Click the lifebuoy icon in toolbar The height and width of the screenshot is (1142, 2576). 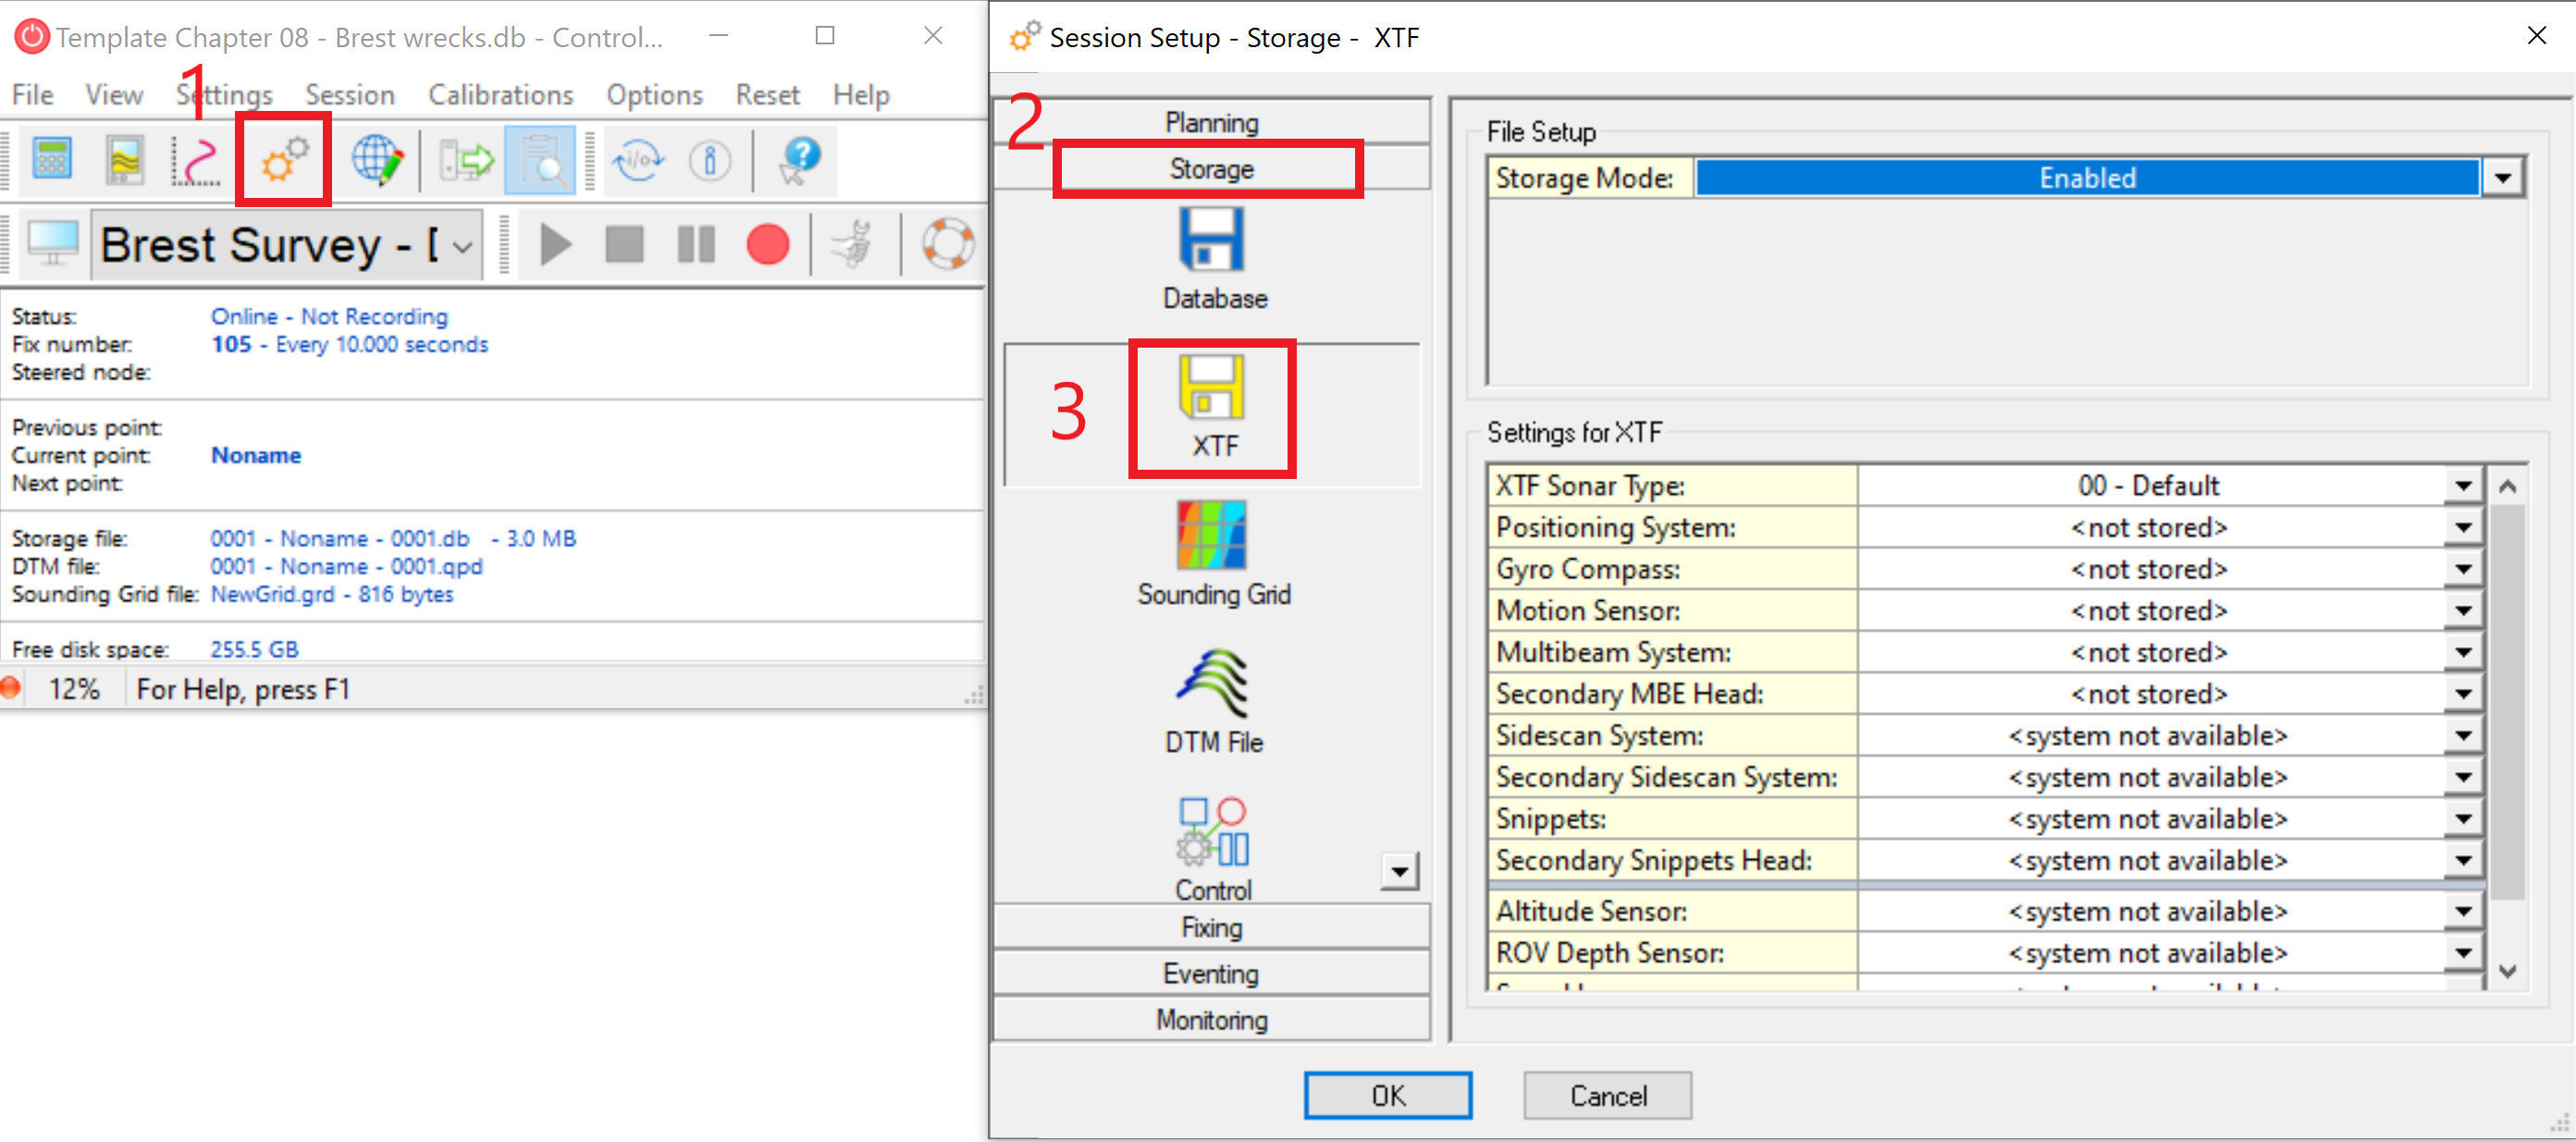pyautogui.click(x=946, y=244)
